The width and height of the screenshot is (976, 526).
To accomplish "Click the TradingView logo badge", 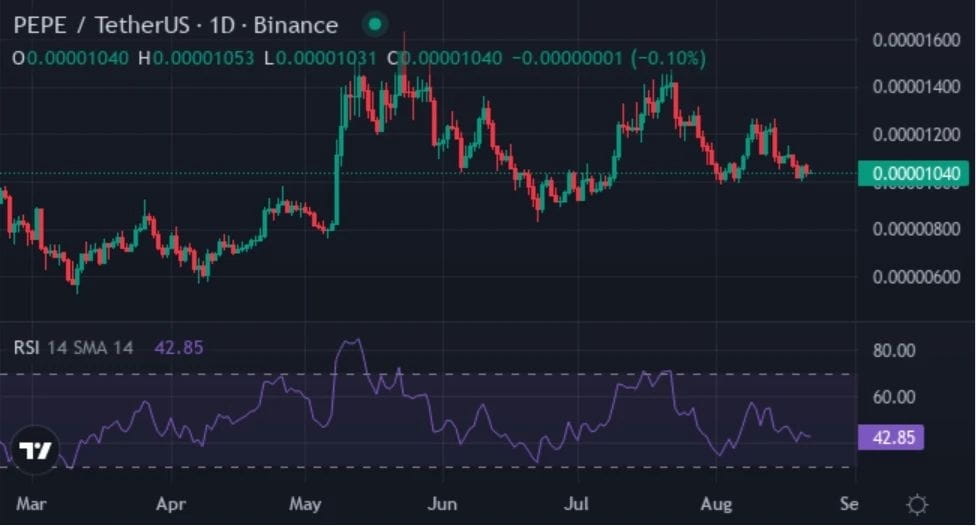I will tap(35, 449).
